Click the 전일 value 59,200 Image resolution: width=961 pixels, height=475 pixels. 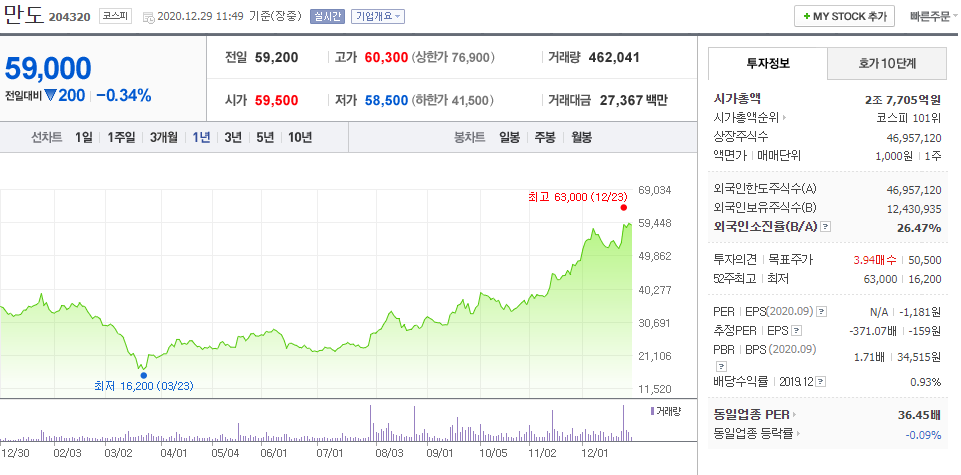tap(276, 58)
